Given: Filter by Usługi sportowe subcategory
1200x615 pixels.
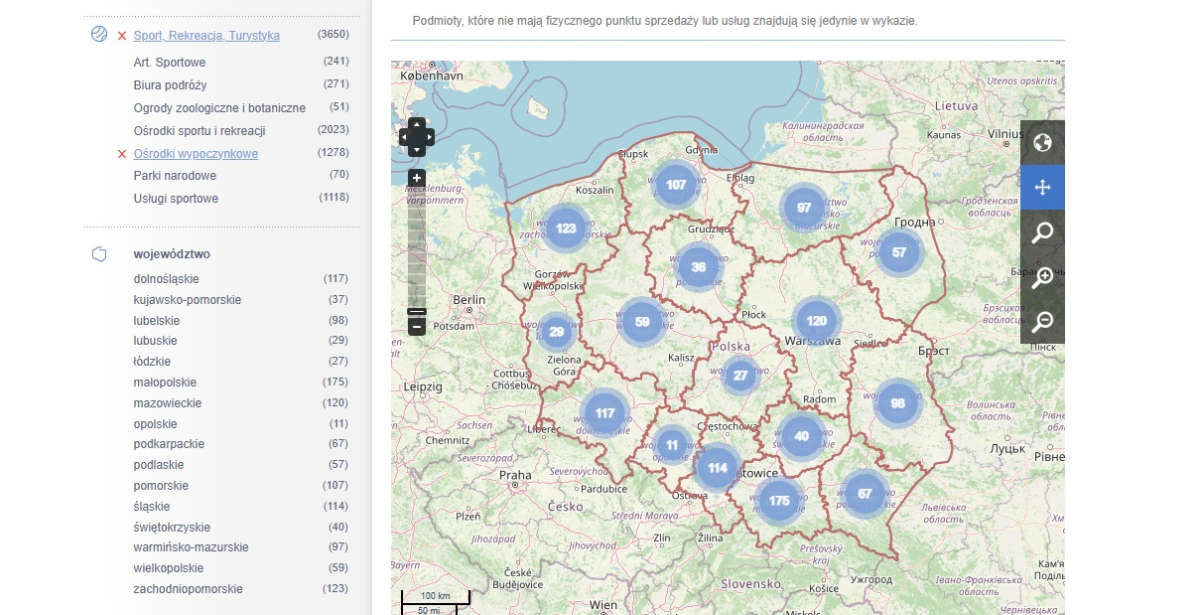Looking at the screenshot, I should [x=176, y=199].
